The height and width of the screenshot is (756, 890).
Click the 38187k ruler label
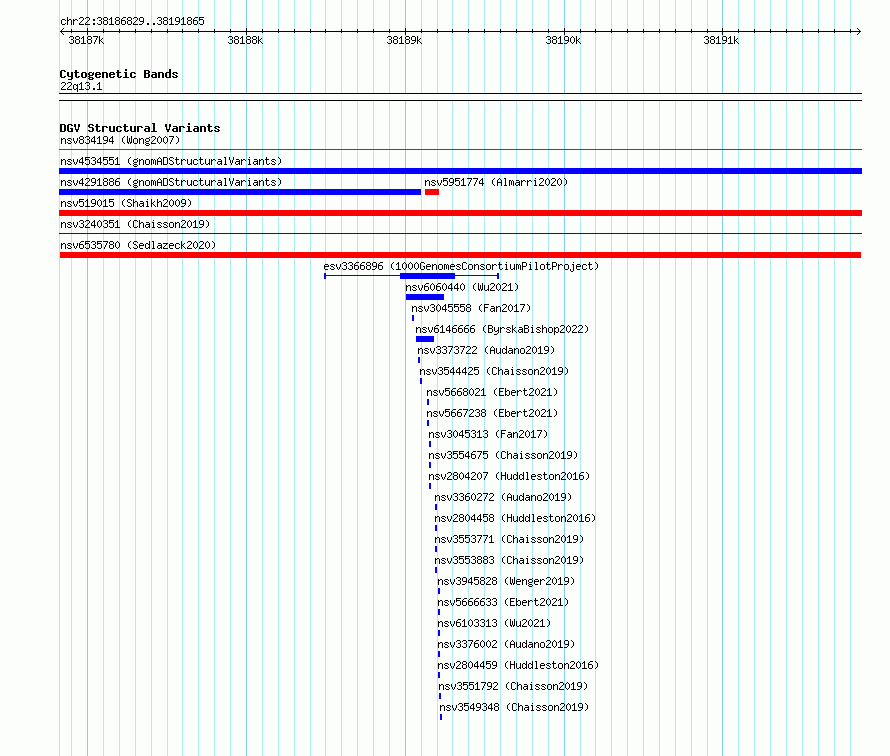86,40
